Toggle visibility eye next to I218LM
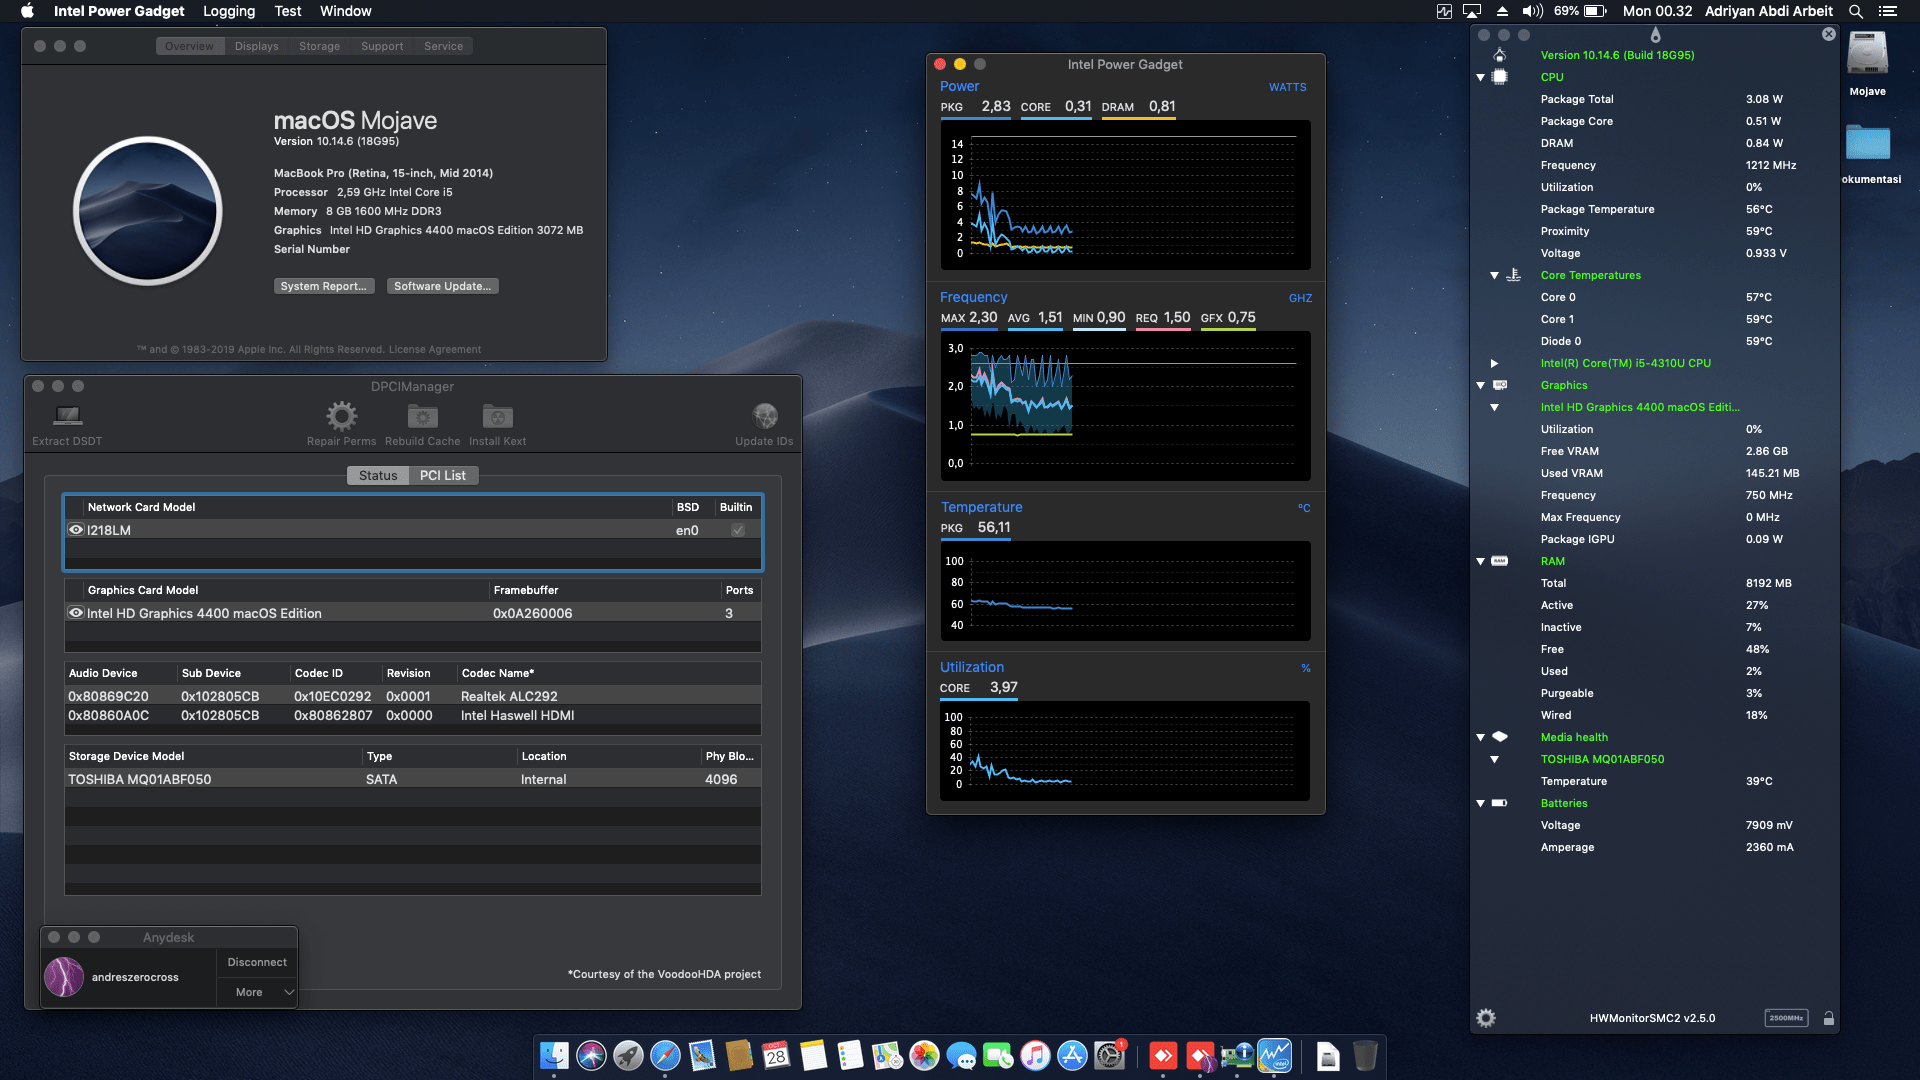The height and width of the screenshot is (1080, 1920). pos(76,530)
